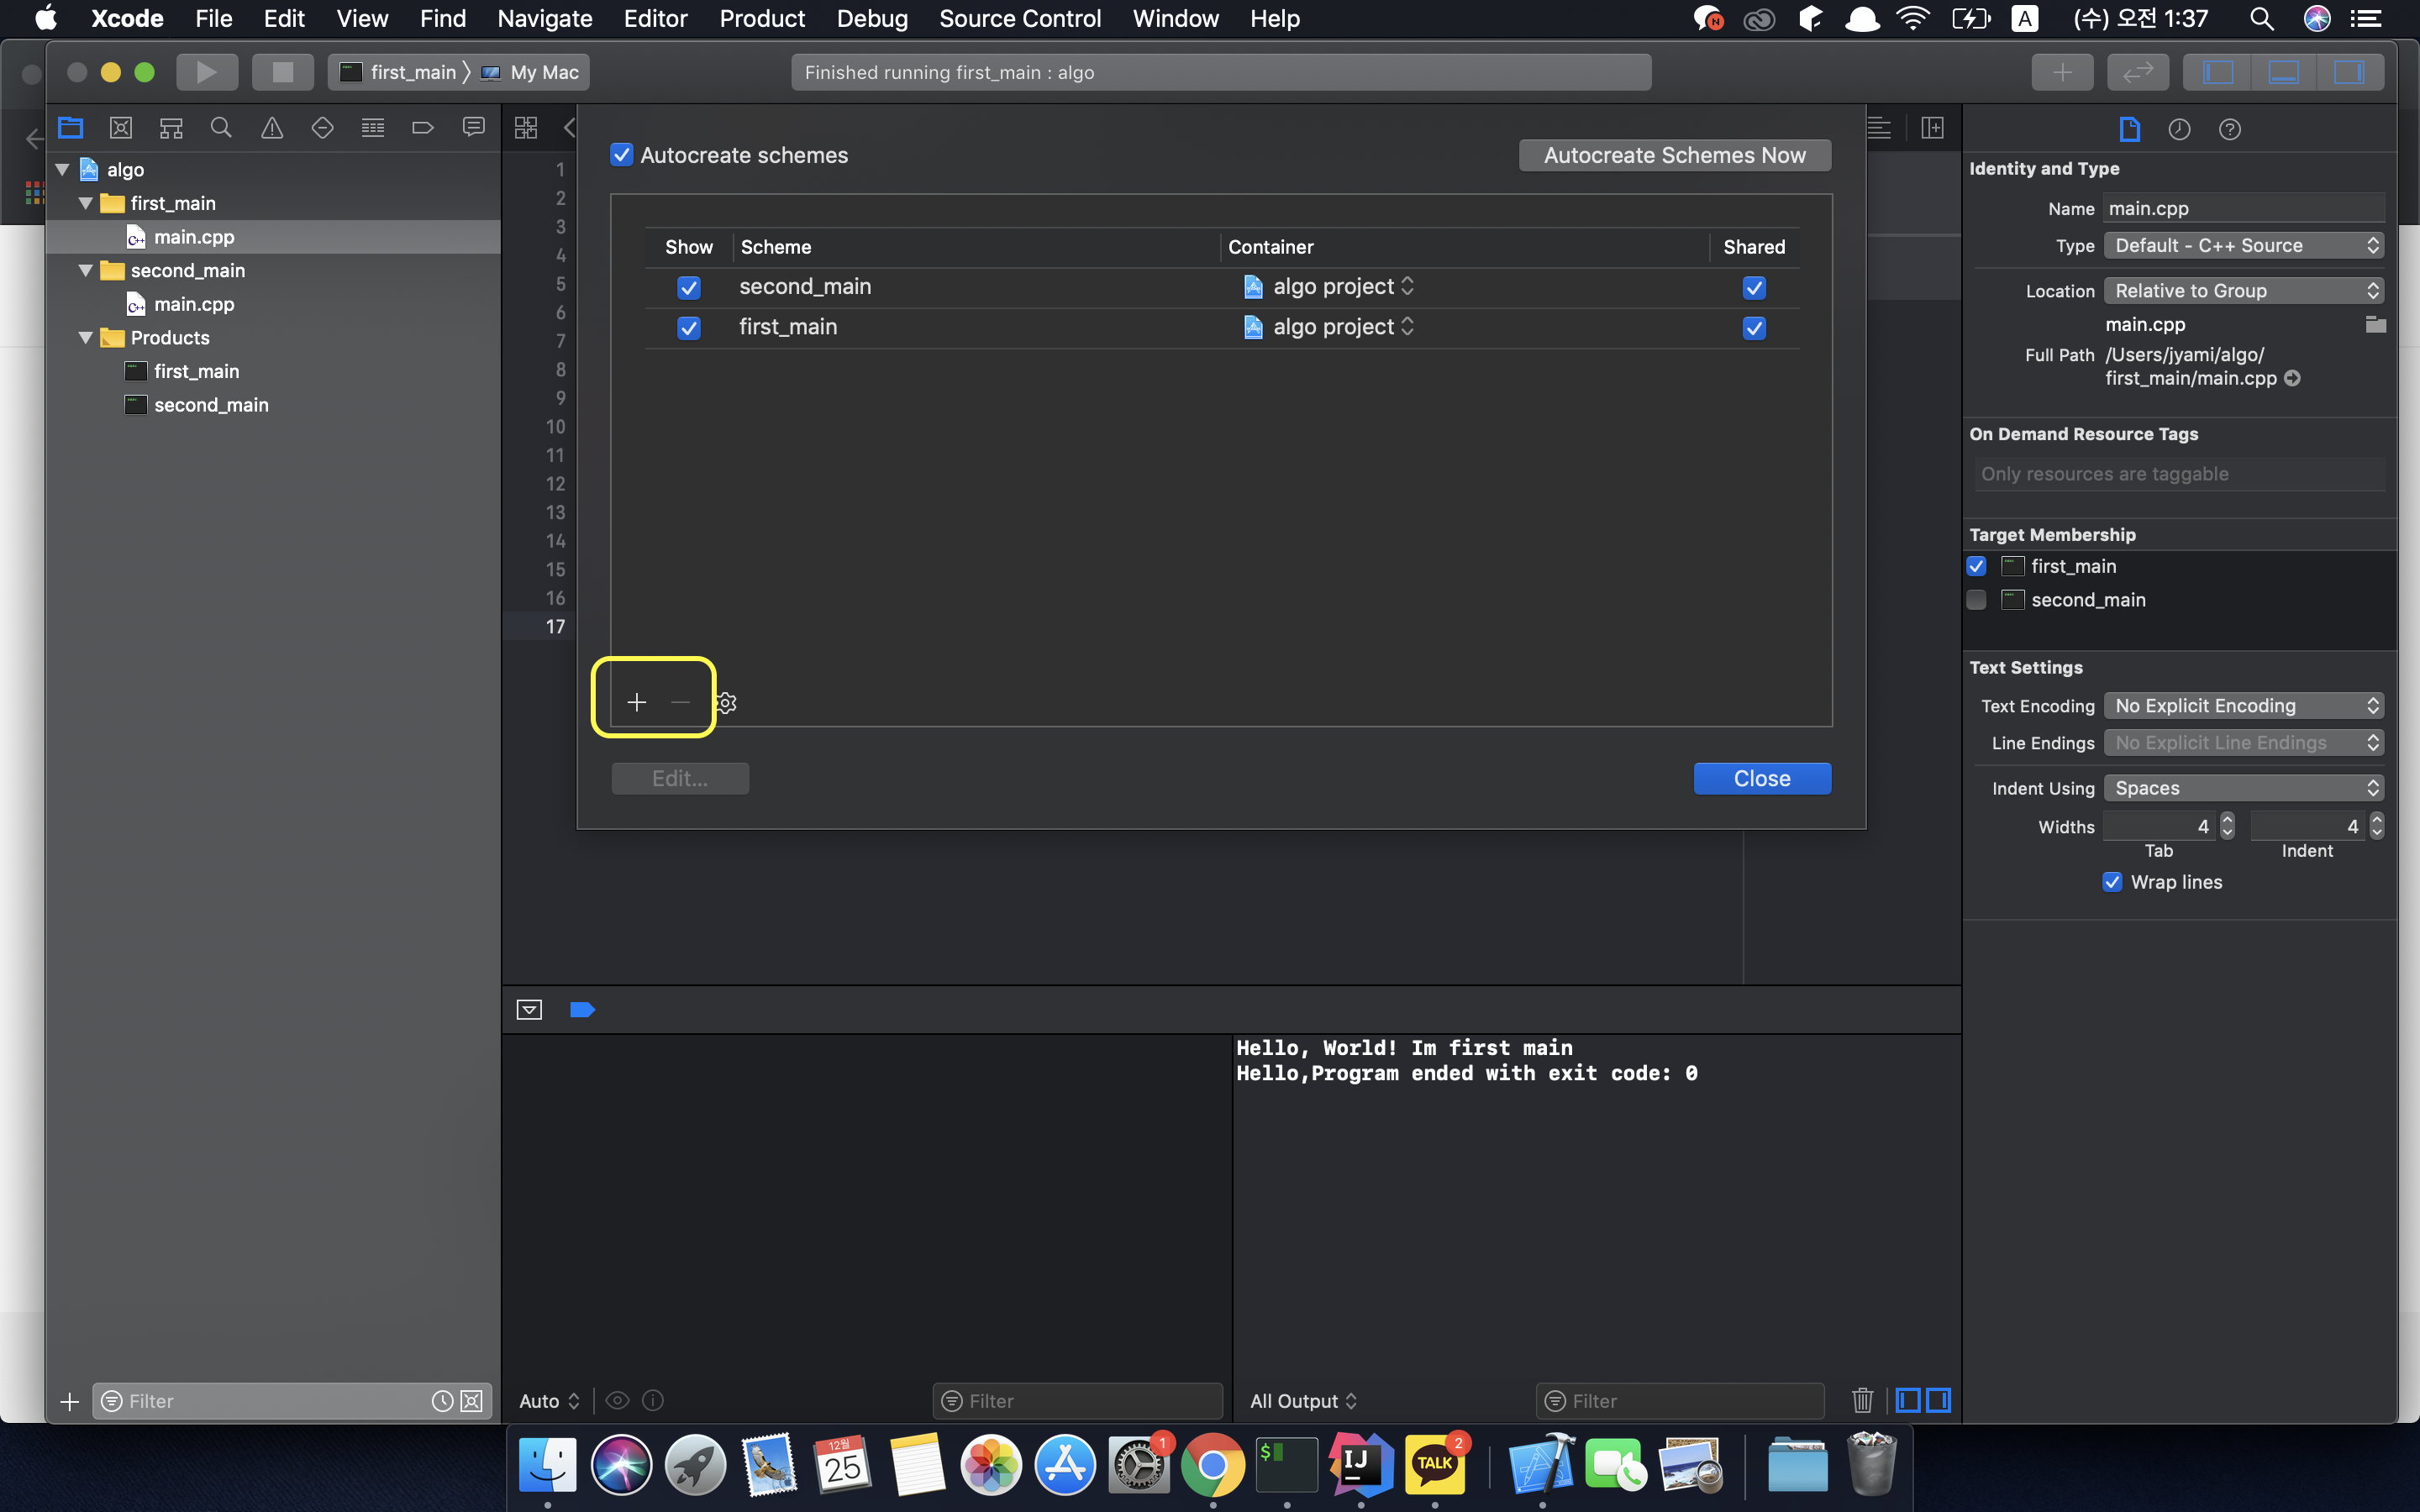
Task: Click the scheme gear options icon
Action: (727, 703)
